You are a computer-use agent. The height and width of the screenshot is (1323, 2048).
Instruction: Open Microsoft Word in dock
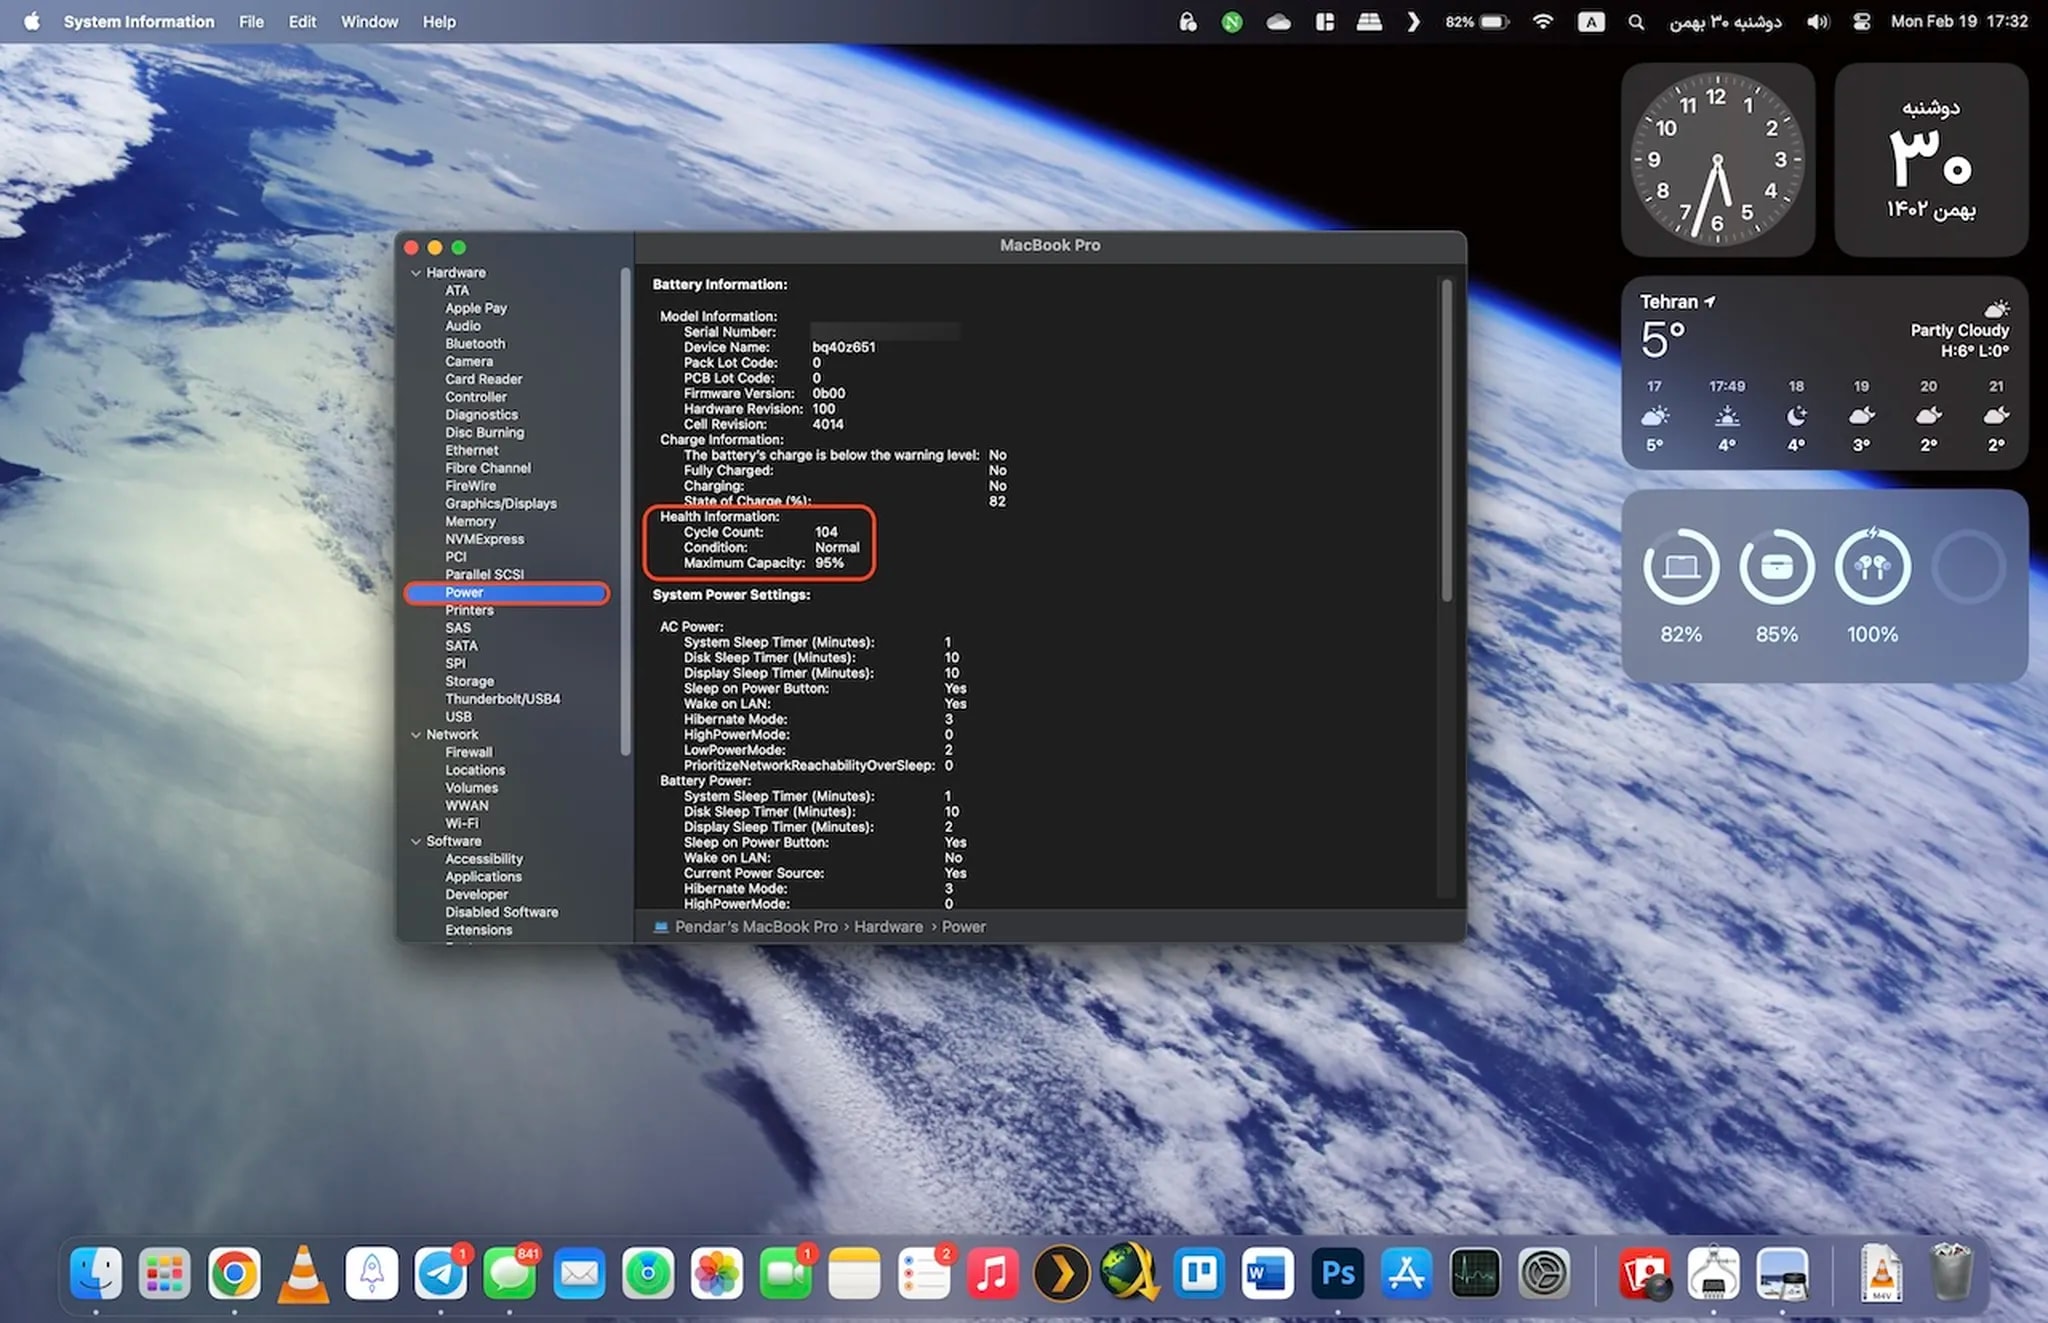point(1267,1274)
